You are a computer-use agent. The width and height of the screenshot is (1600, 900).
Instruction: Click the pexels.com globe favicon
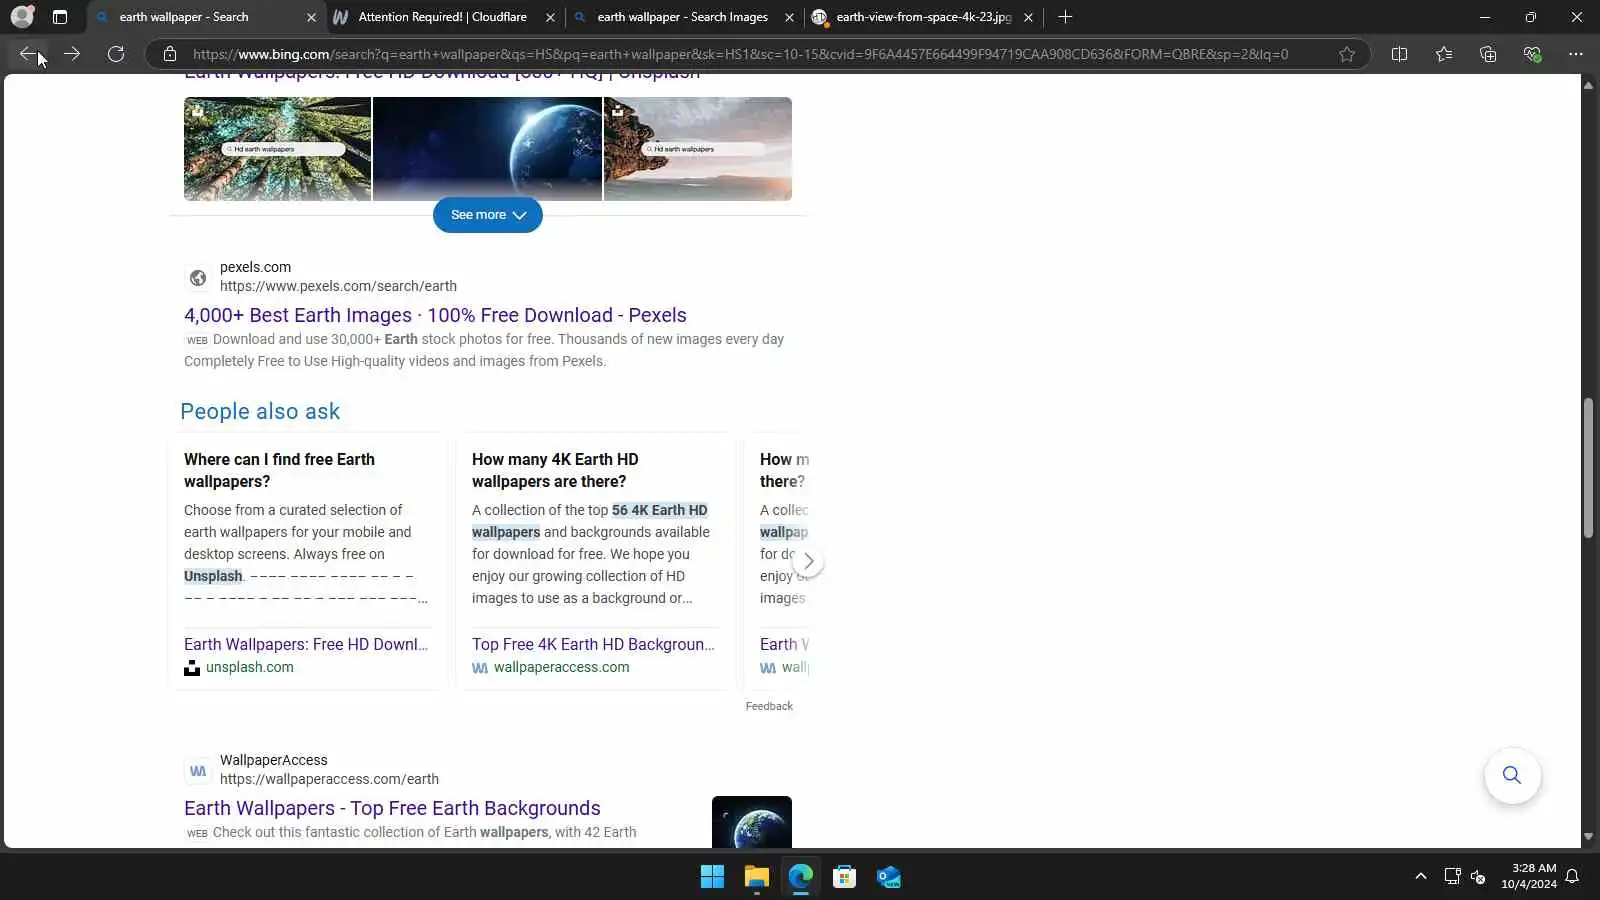pos(198,277)
